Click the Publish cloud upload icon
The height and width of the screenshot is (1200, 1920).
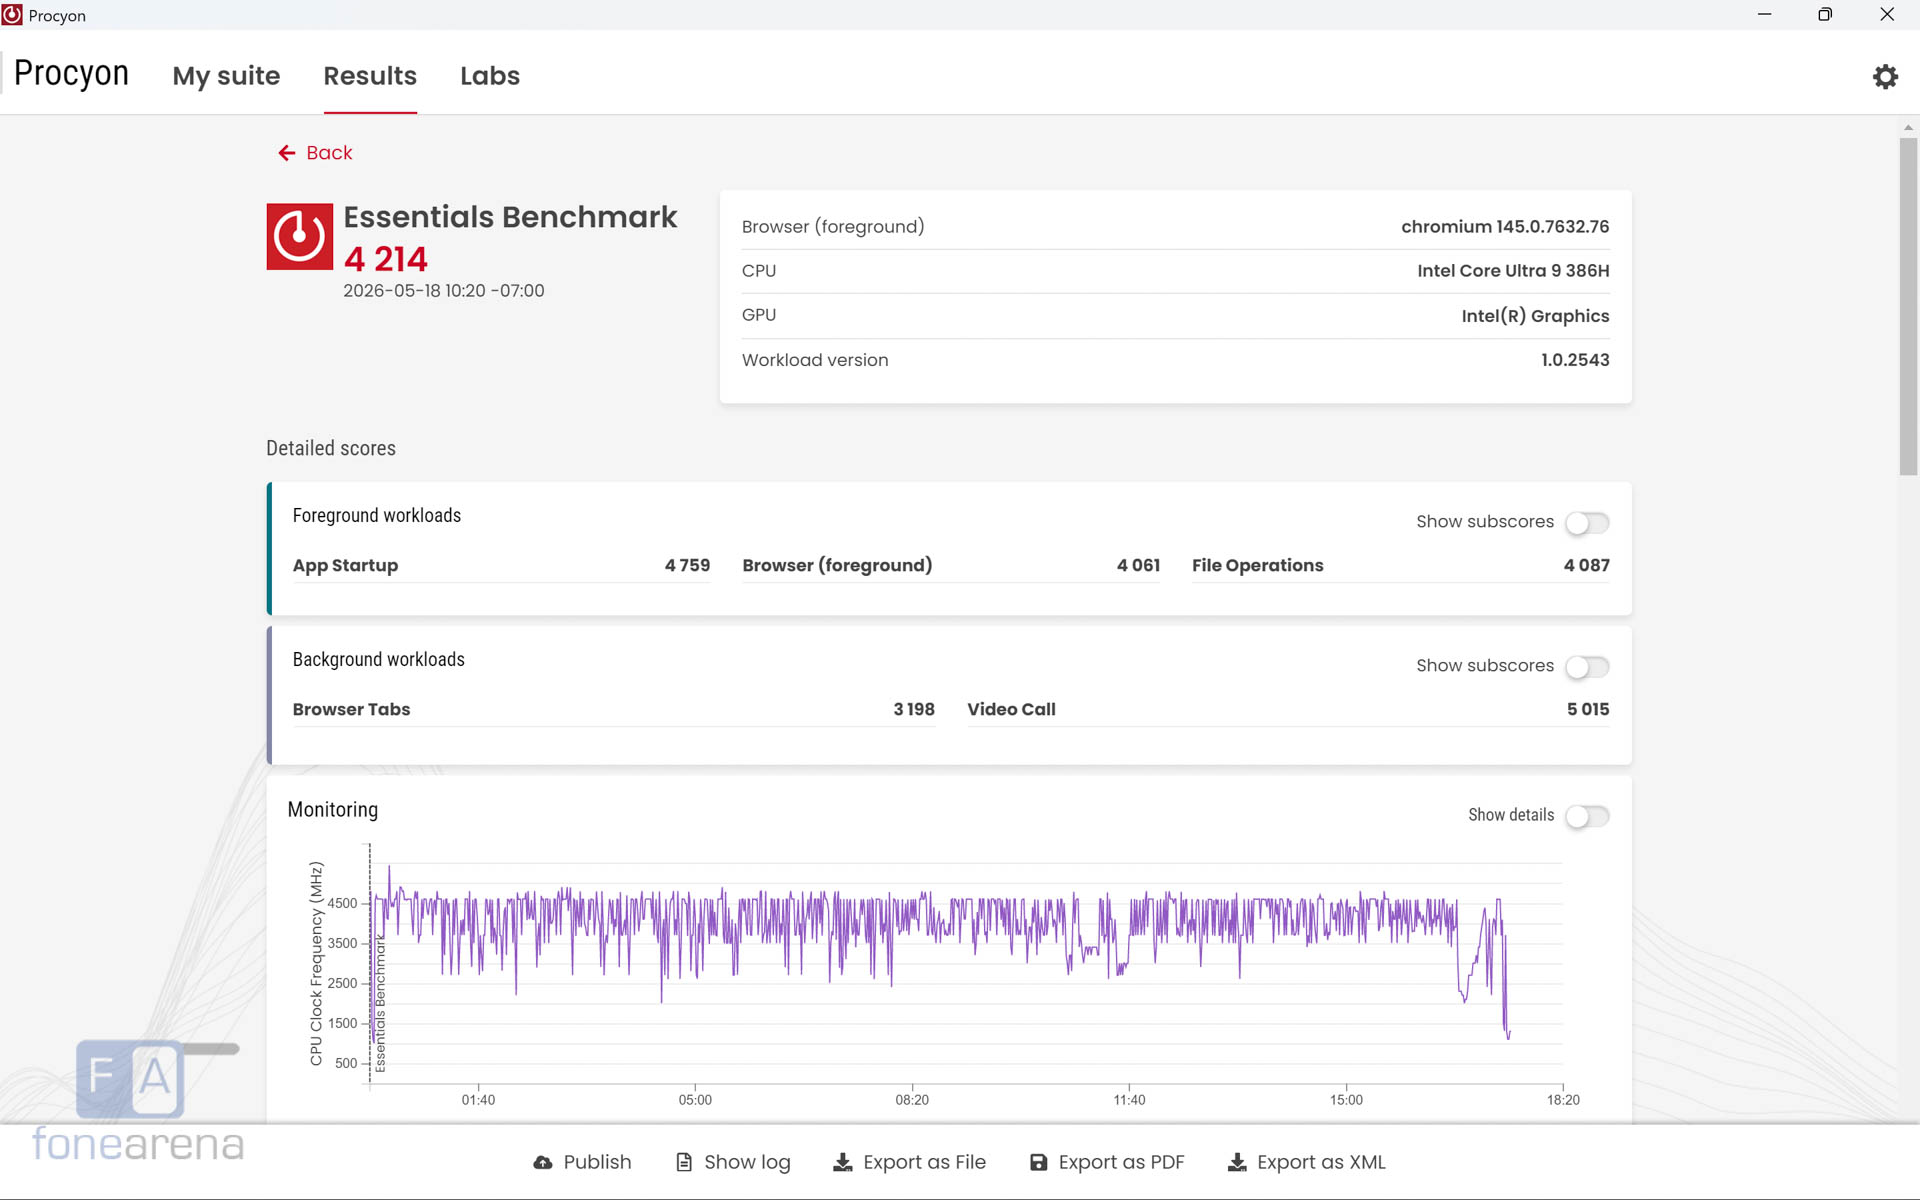543,1162
